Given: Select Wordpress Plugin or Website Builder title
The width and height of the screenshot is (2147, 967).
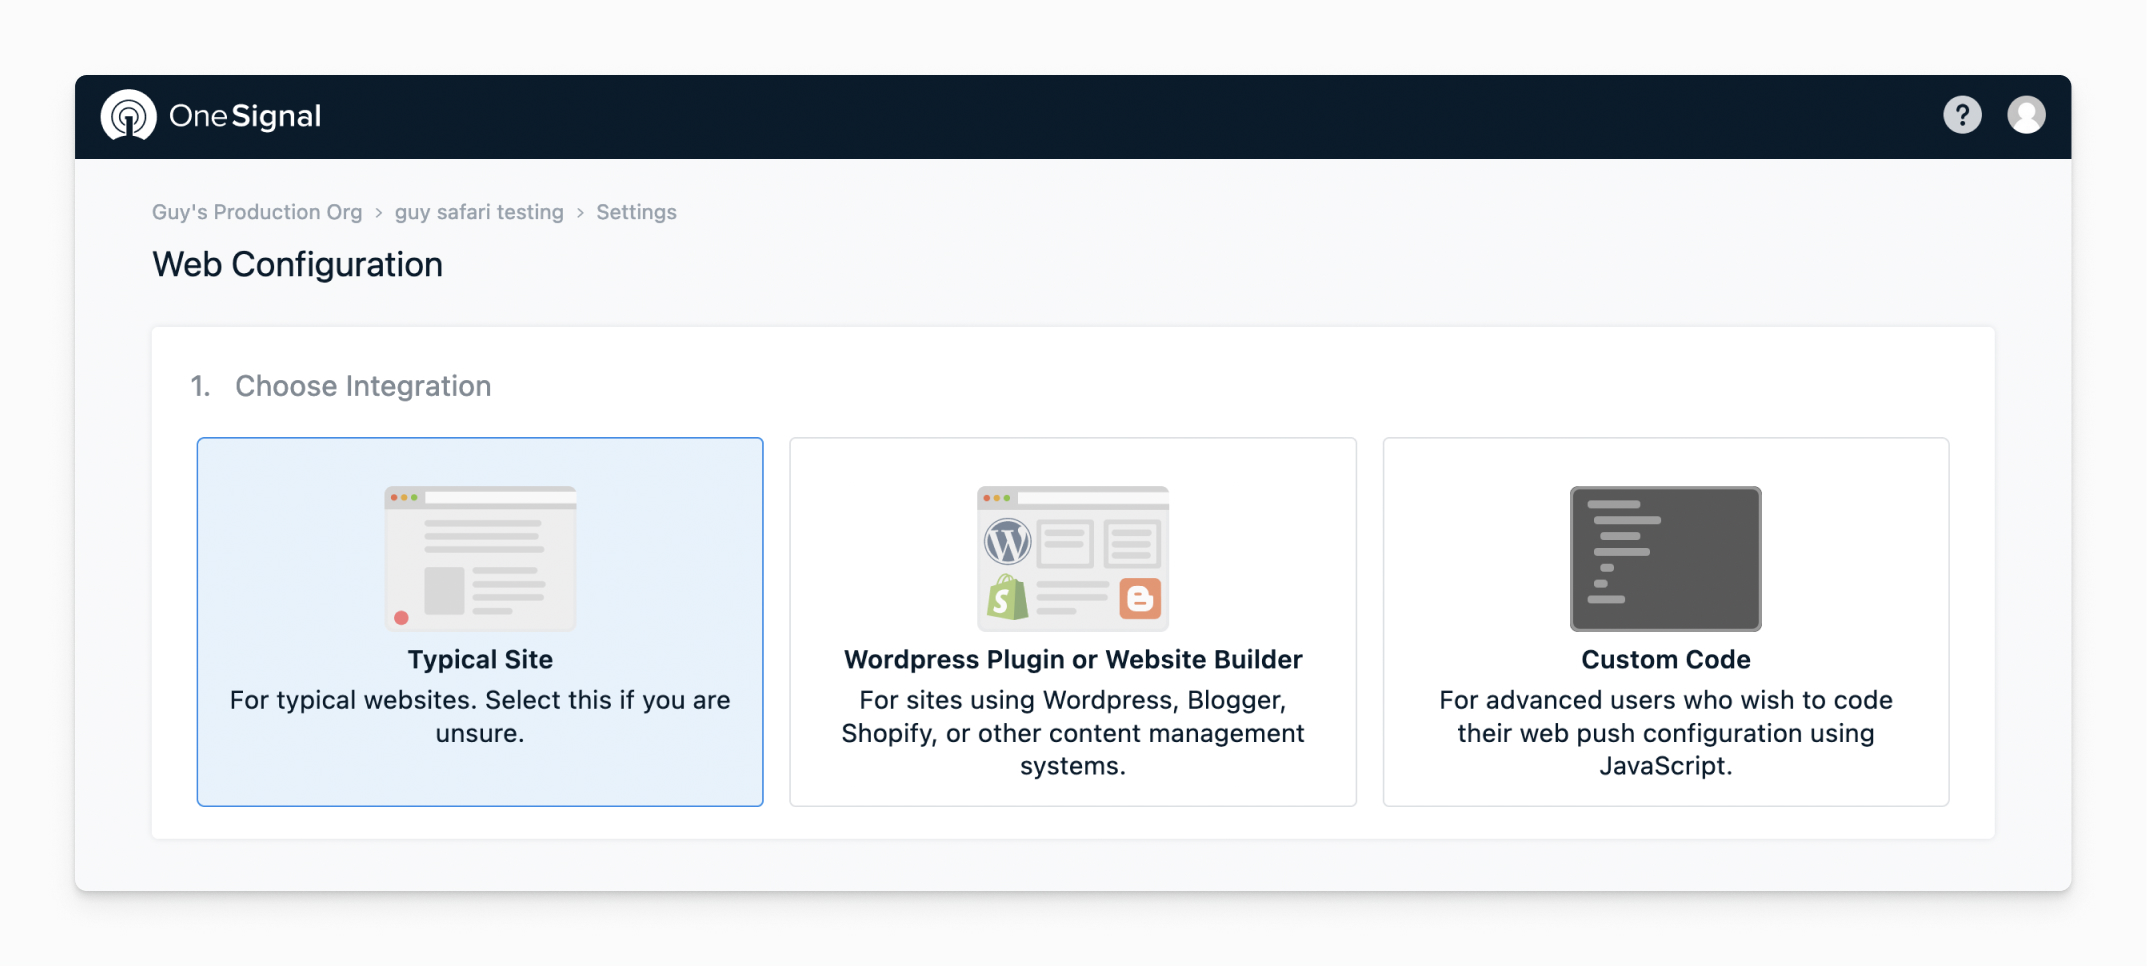Looking at the screenshot, I should pos(1073,659).
